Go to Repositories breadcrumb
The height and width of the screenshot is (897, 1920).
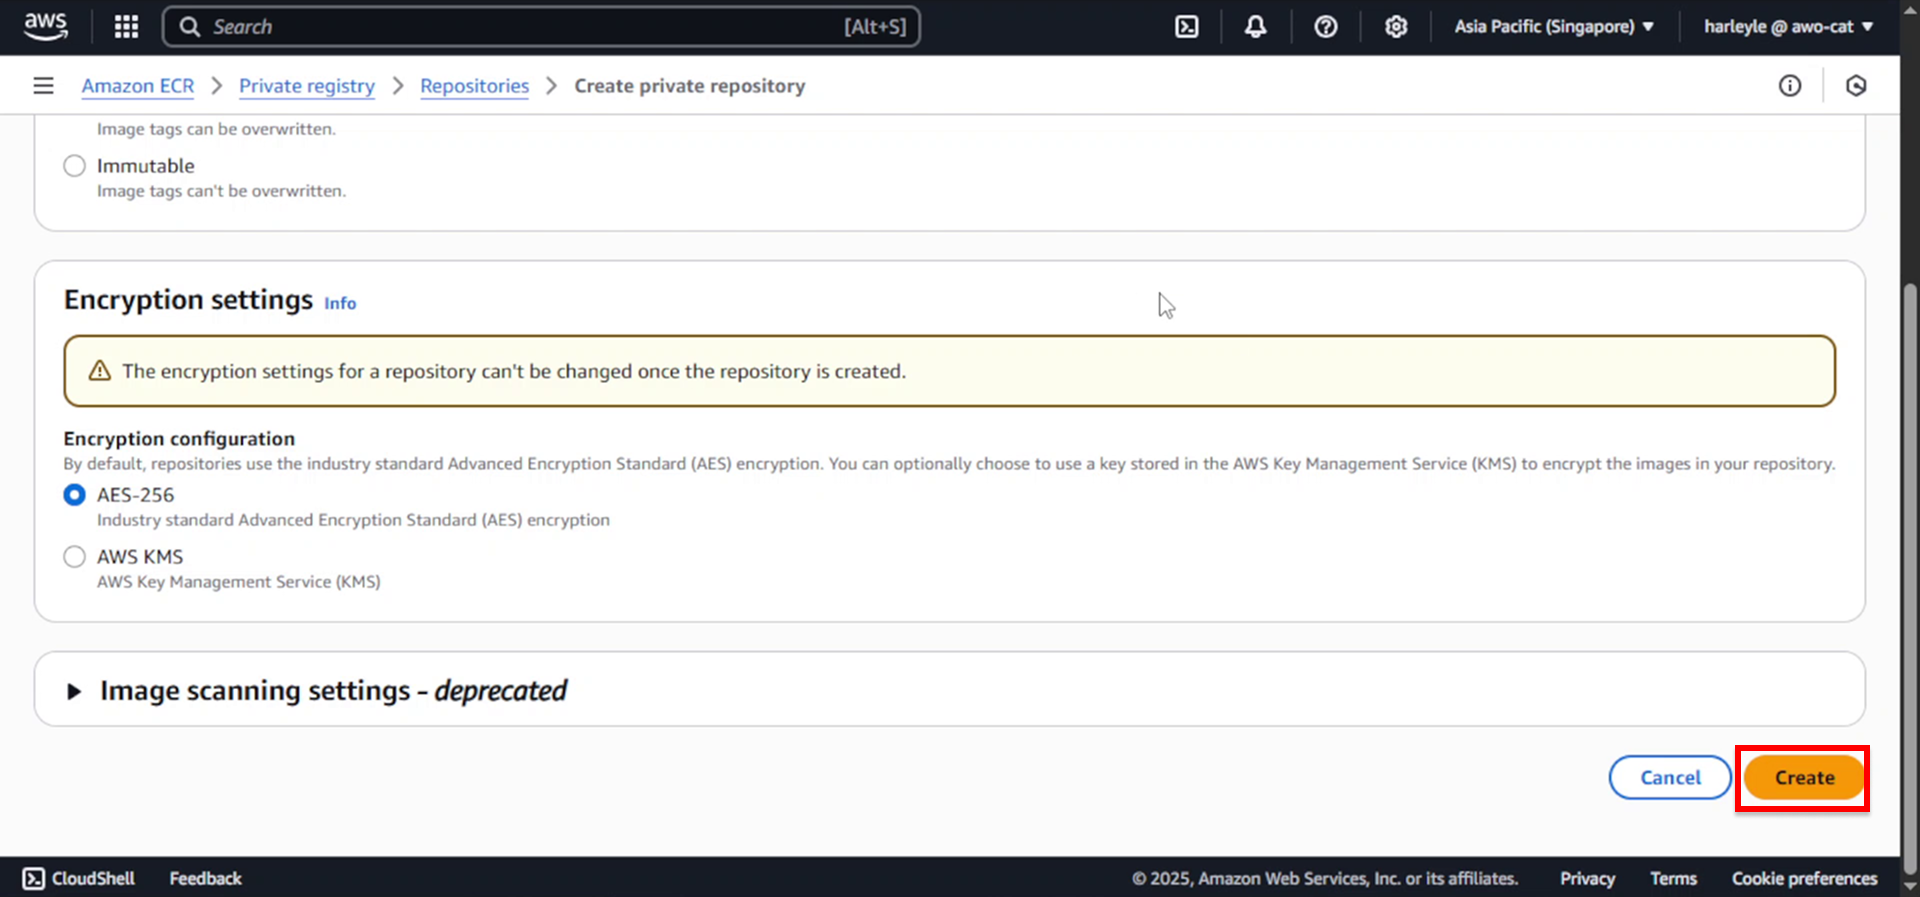point(474,86)
